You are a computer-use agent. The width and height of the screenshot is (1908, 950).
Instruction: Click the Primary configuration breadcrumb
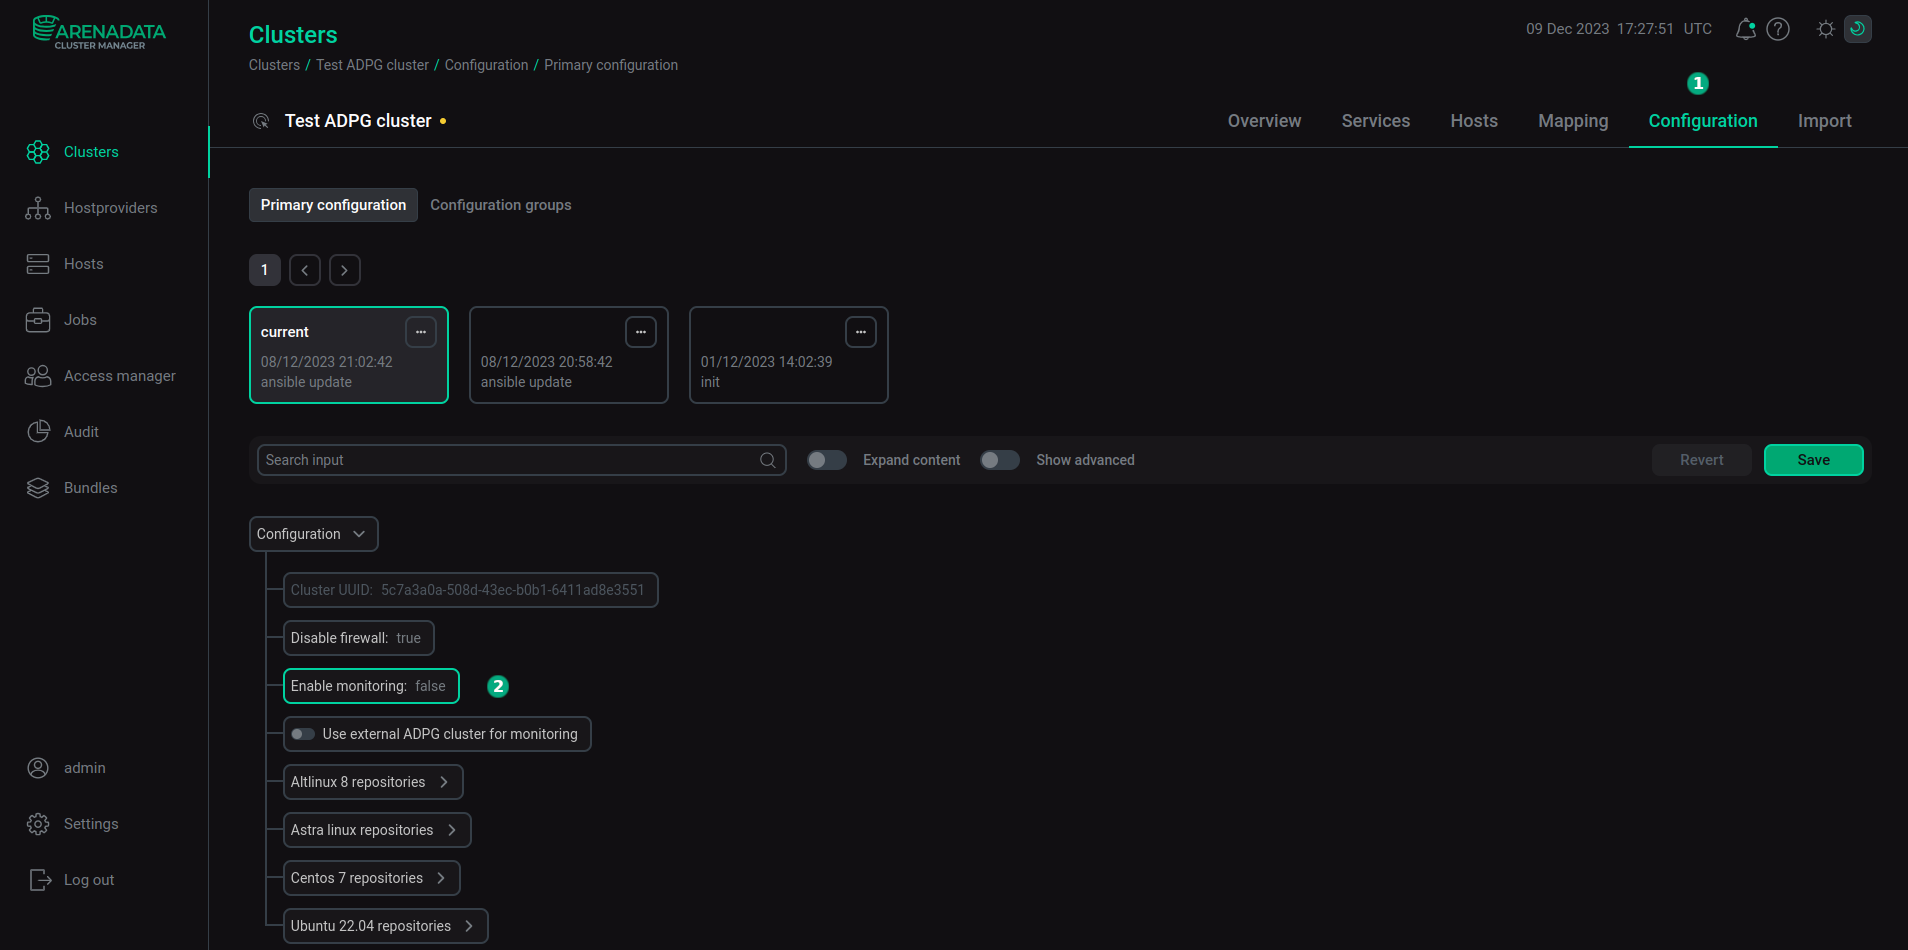pyautogui.click(x=611, y=65)
